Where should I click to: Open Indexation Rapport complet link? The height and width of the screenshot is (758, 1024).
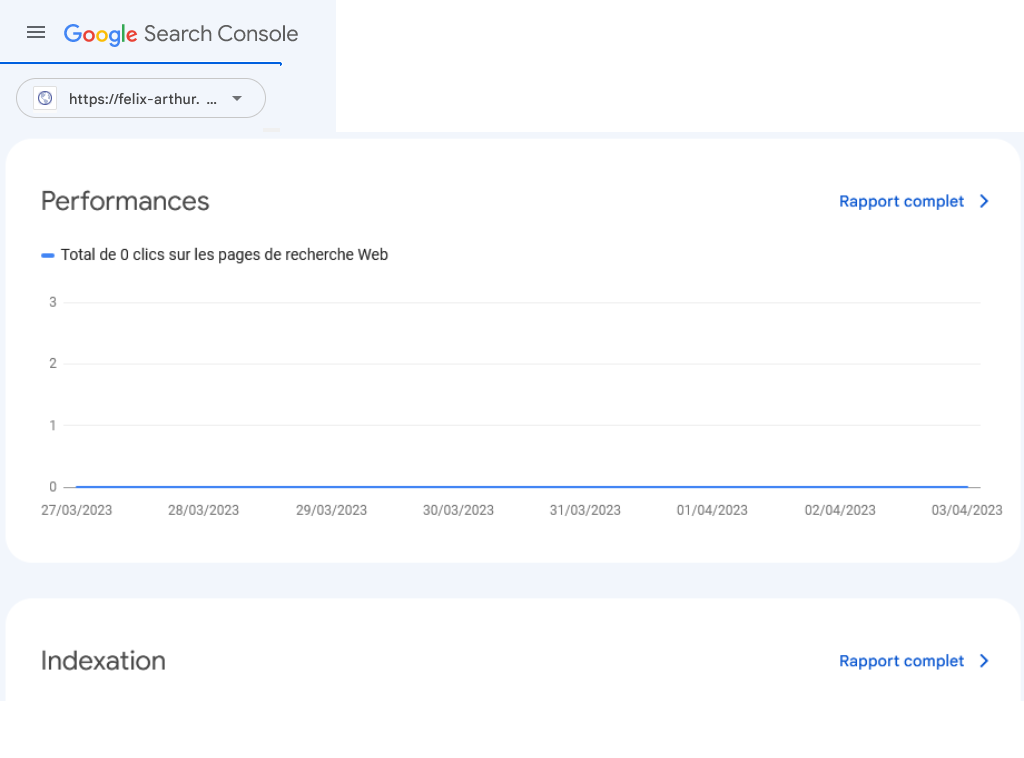tap(901, 661)
